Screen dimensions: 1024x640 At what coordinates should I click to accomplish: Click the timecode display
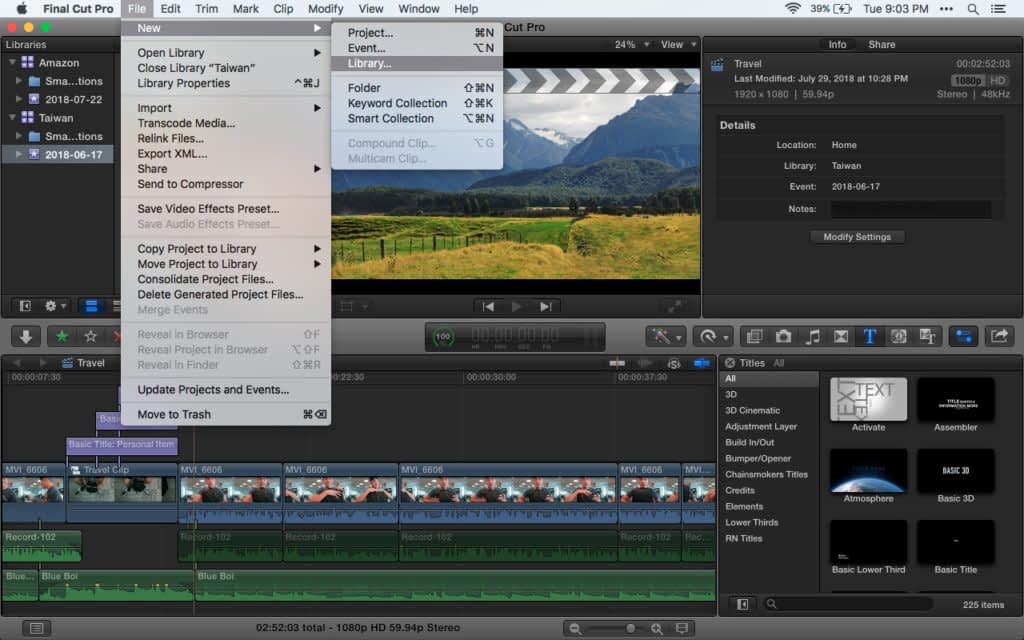point(515,337)
